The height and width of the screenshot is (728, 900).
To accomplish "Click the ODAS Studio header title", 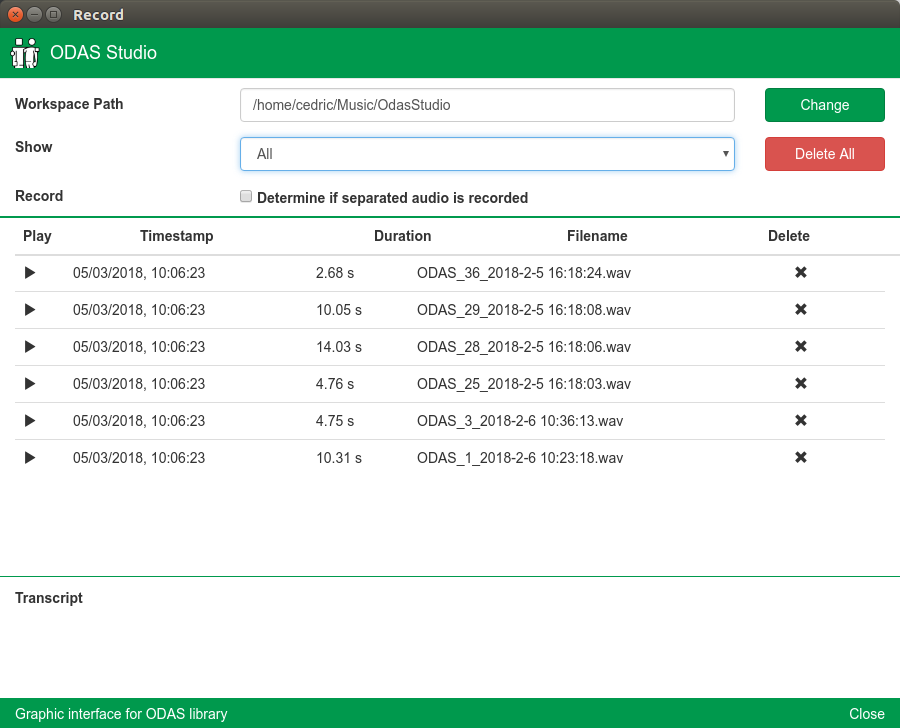I will point(103,53).
